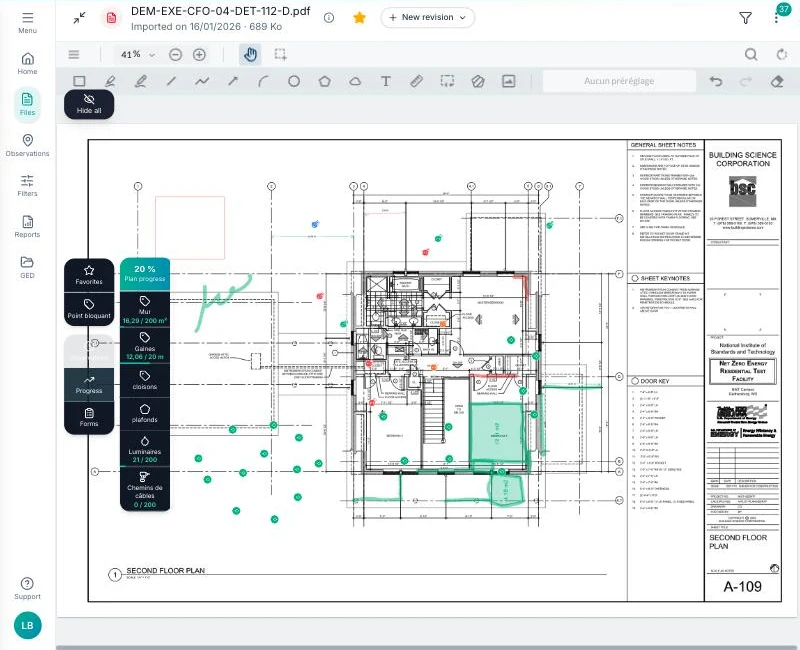Screen dimensions: 800x650
Task: Select the Mur progress tag
Action: pyautogui.click(x=145, y=310)
